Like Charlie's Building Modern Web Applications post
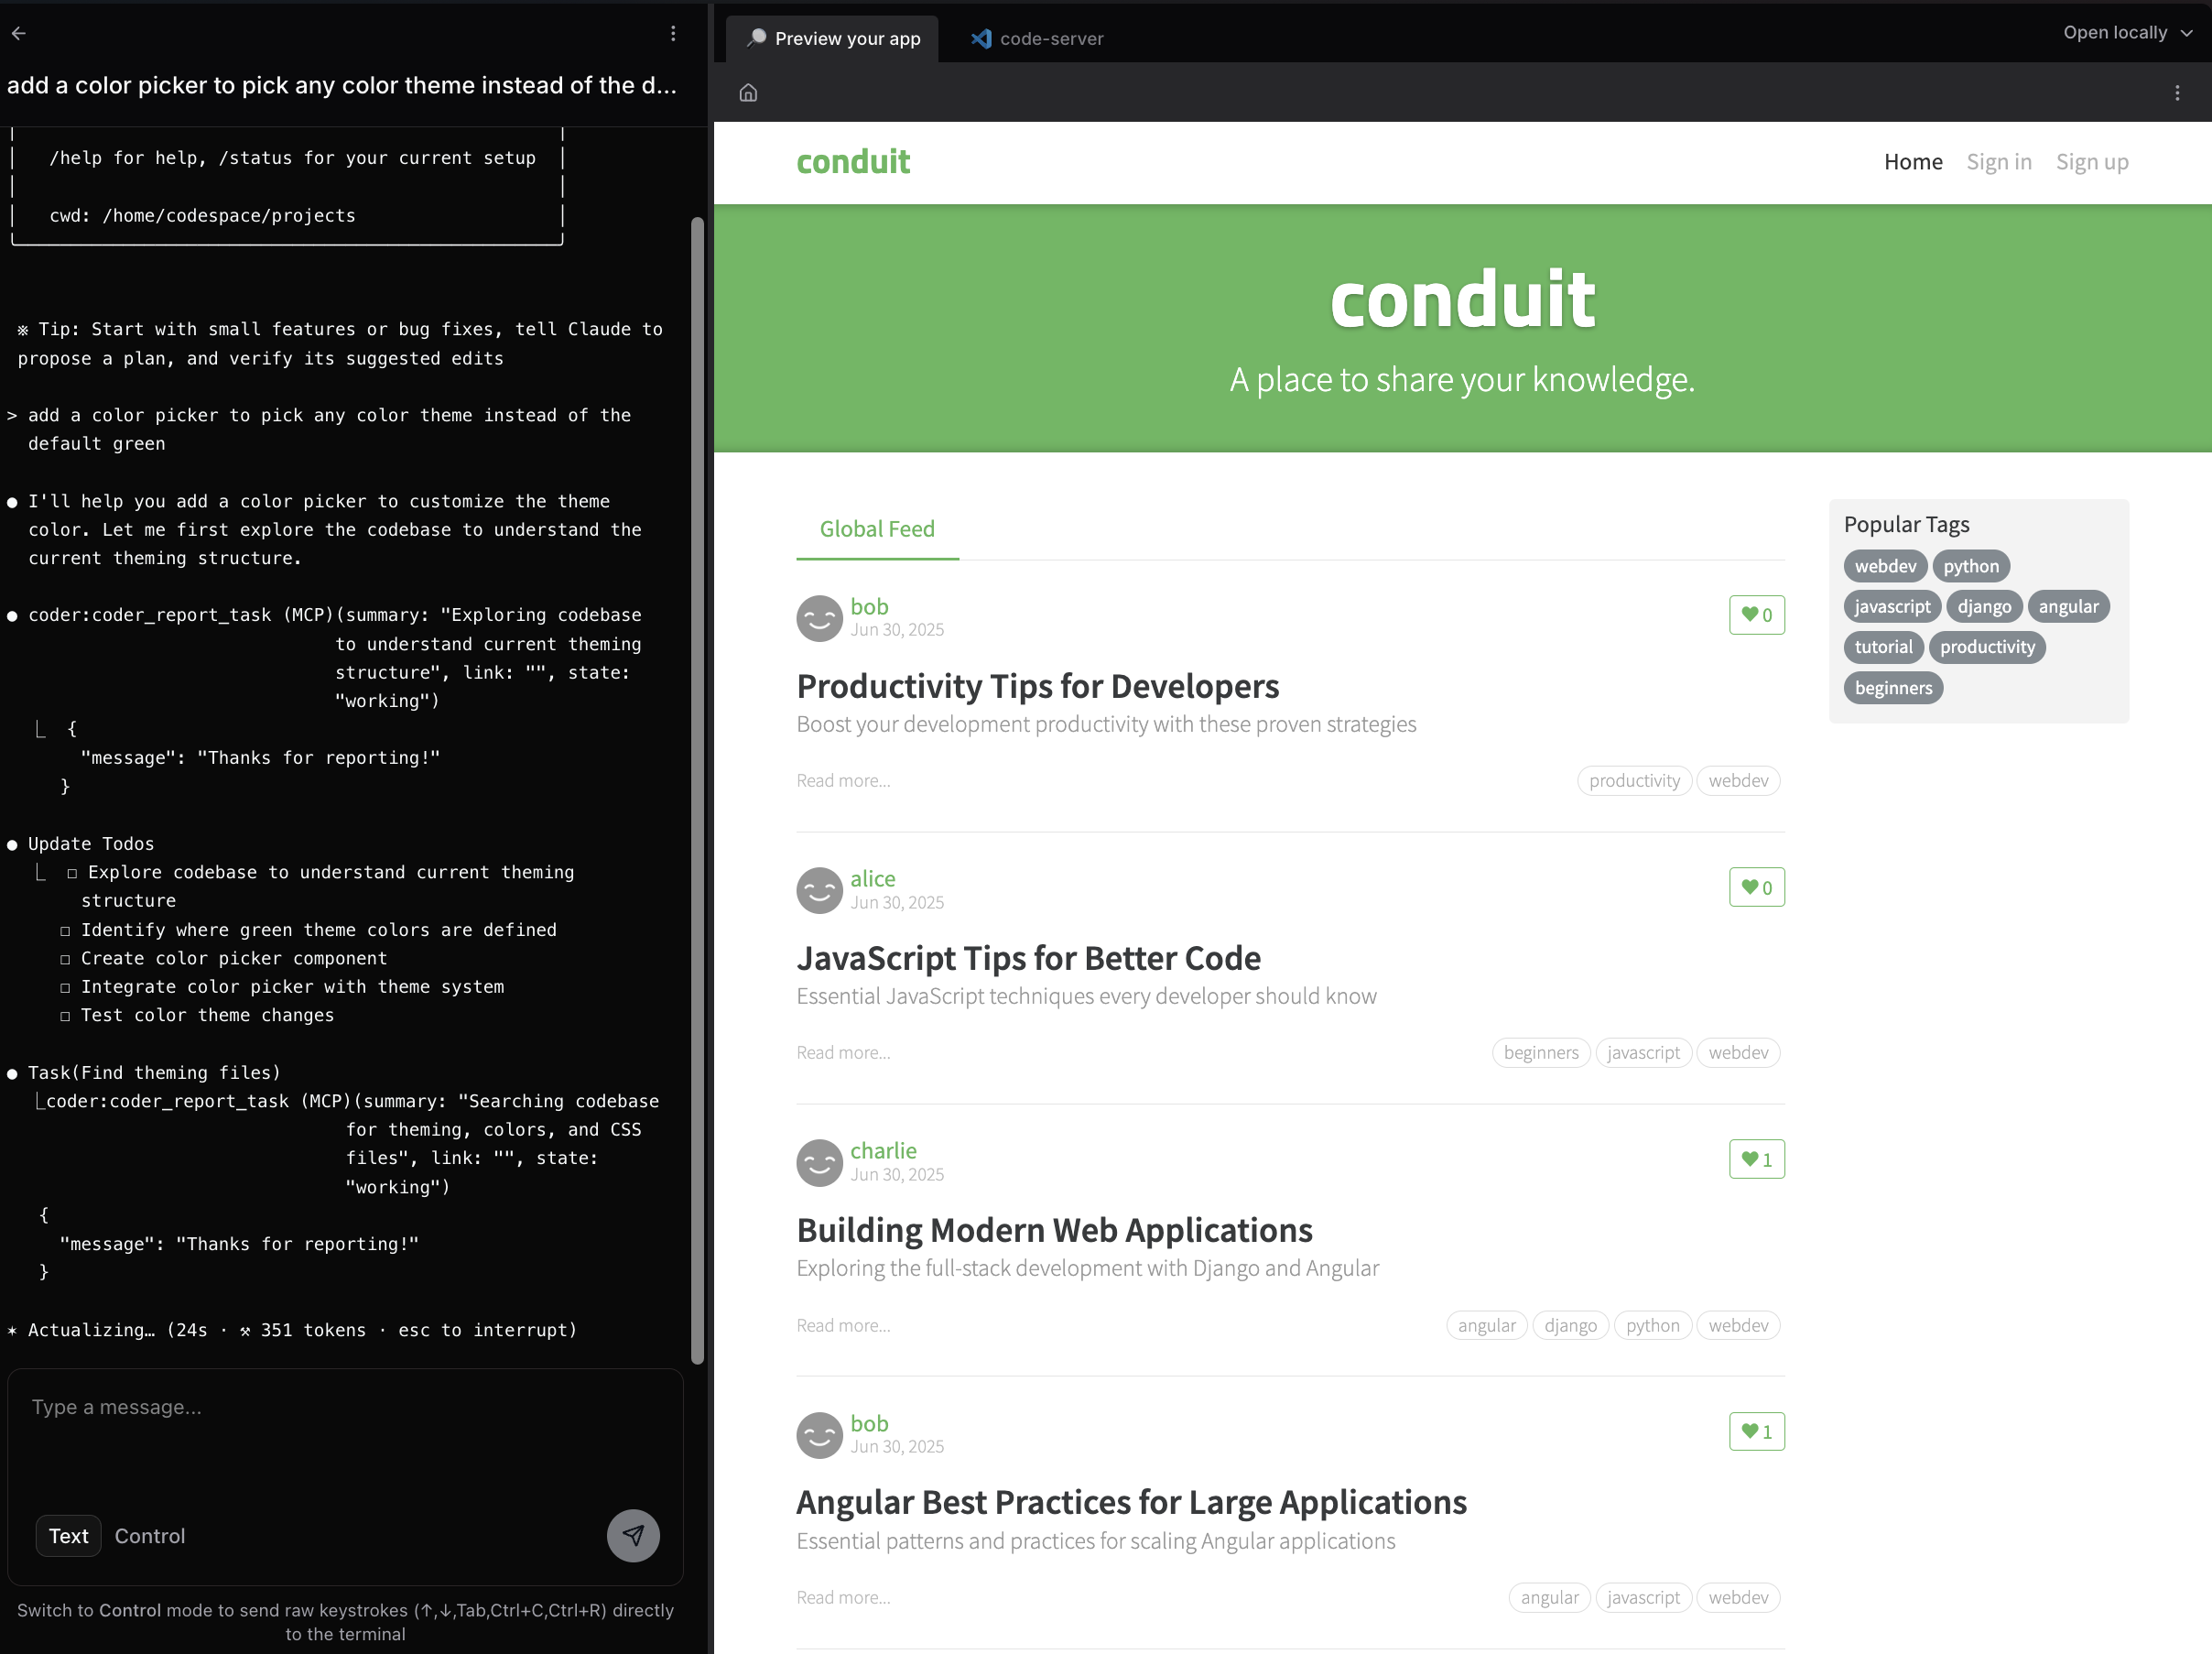The width and height of the screenshot is (2212, 1654). coord(1756,1159)
